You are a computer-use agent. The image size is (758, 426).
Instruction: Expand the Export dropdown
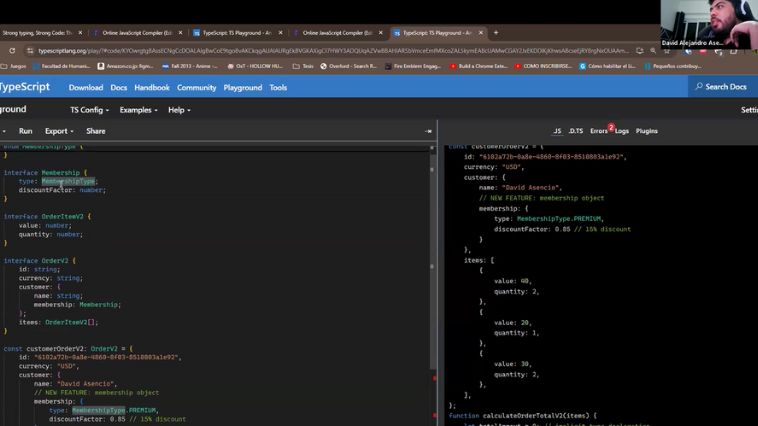[x=59, y=131]
